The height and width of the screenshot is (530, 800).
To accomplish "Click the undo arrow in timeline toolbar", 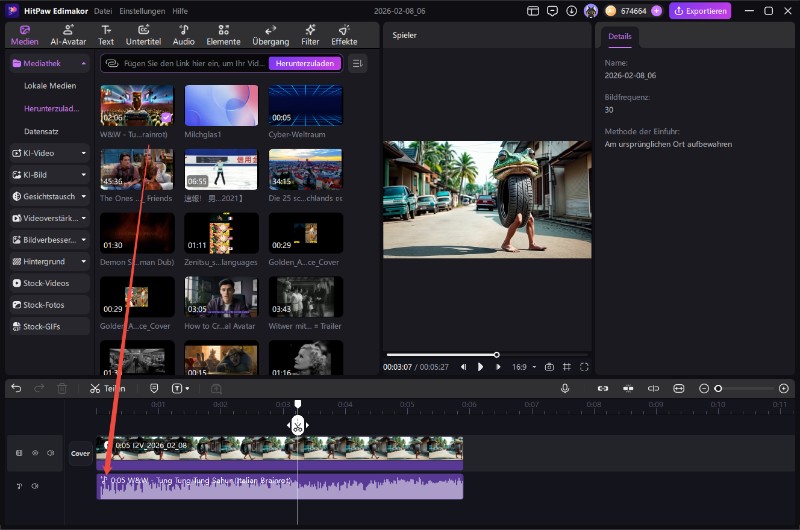I will coord(16,388).
